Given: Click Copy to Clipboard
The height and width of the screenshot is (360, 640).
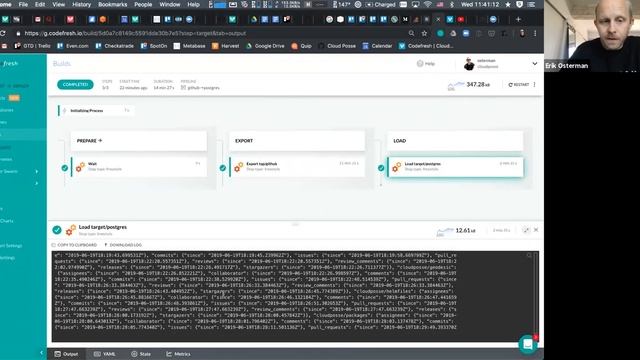Looking at the screenshot, I should [x=74, y=245].
